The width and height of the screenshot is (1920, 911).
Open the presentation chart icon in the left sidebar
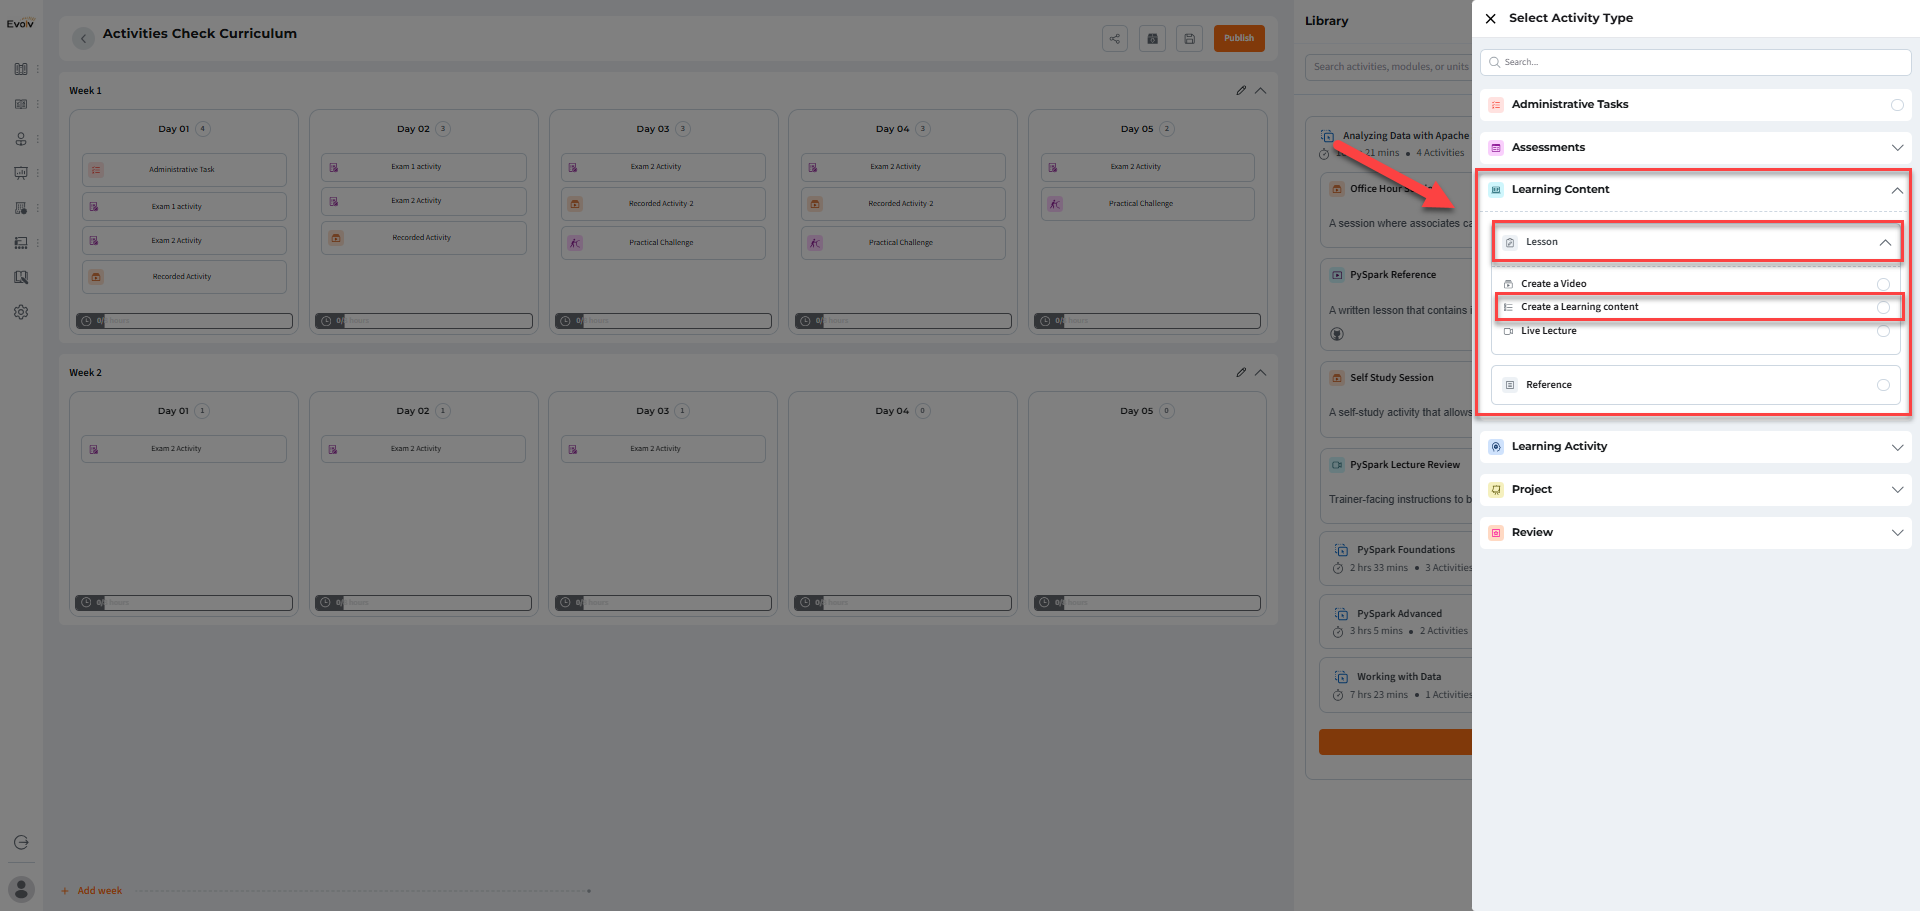tap(21, 173)
